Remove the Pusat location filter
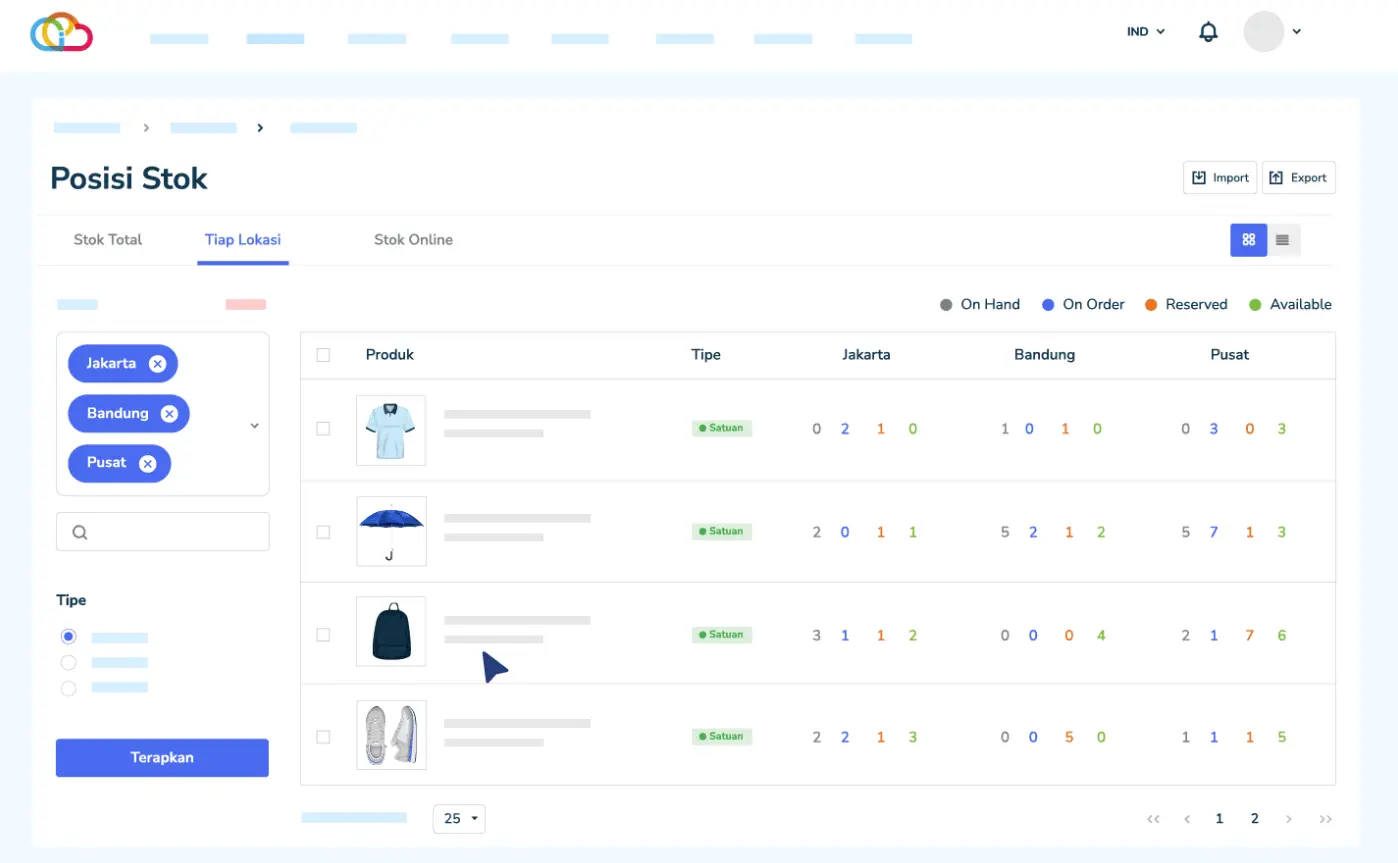Screen dimensions: 1398x863 click(148, 463)
